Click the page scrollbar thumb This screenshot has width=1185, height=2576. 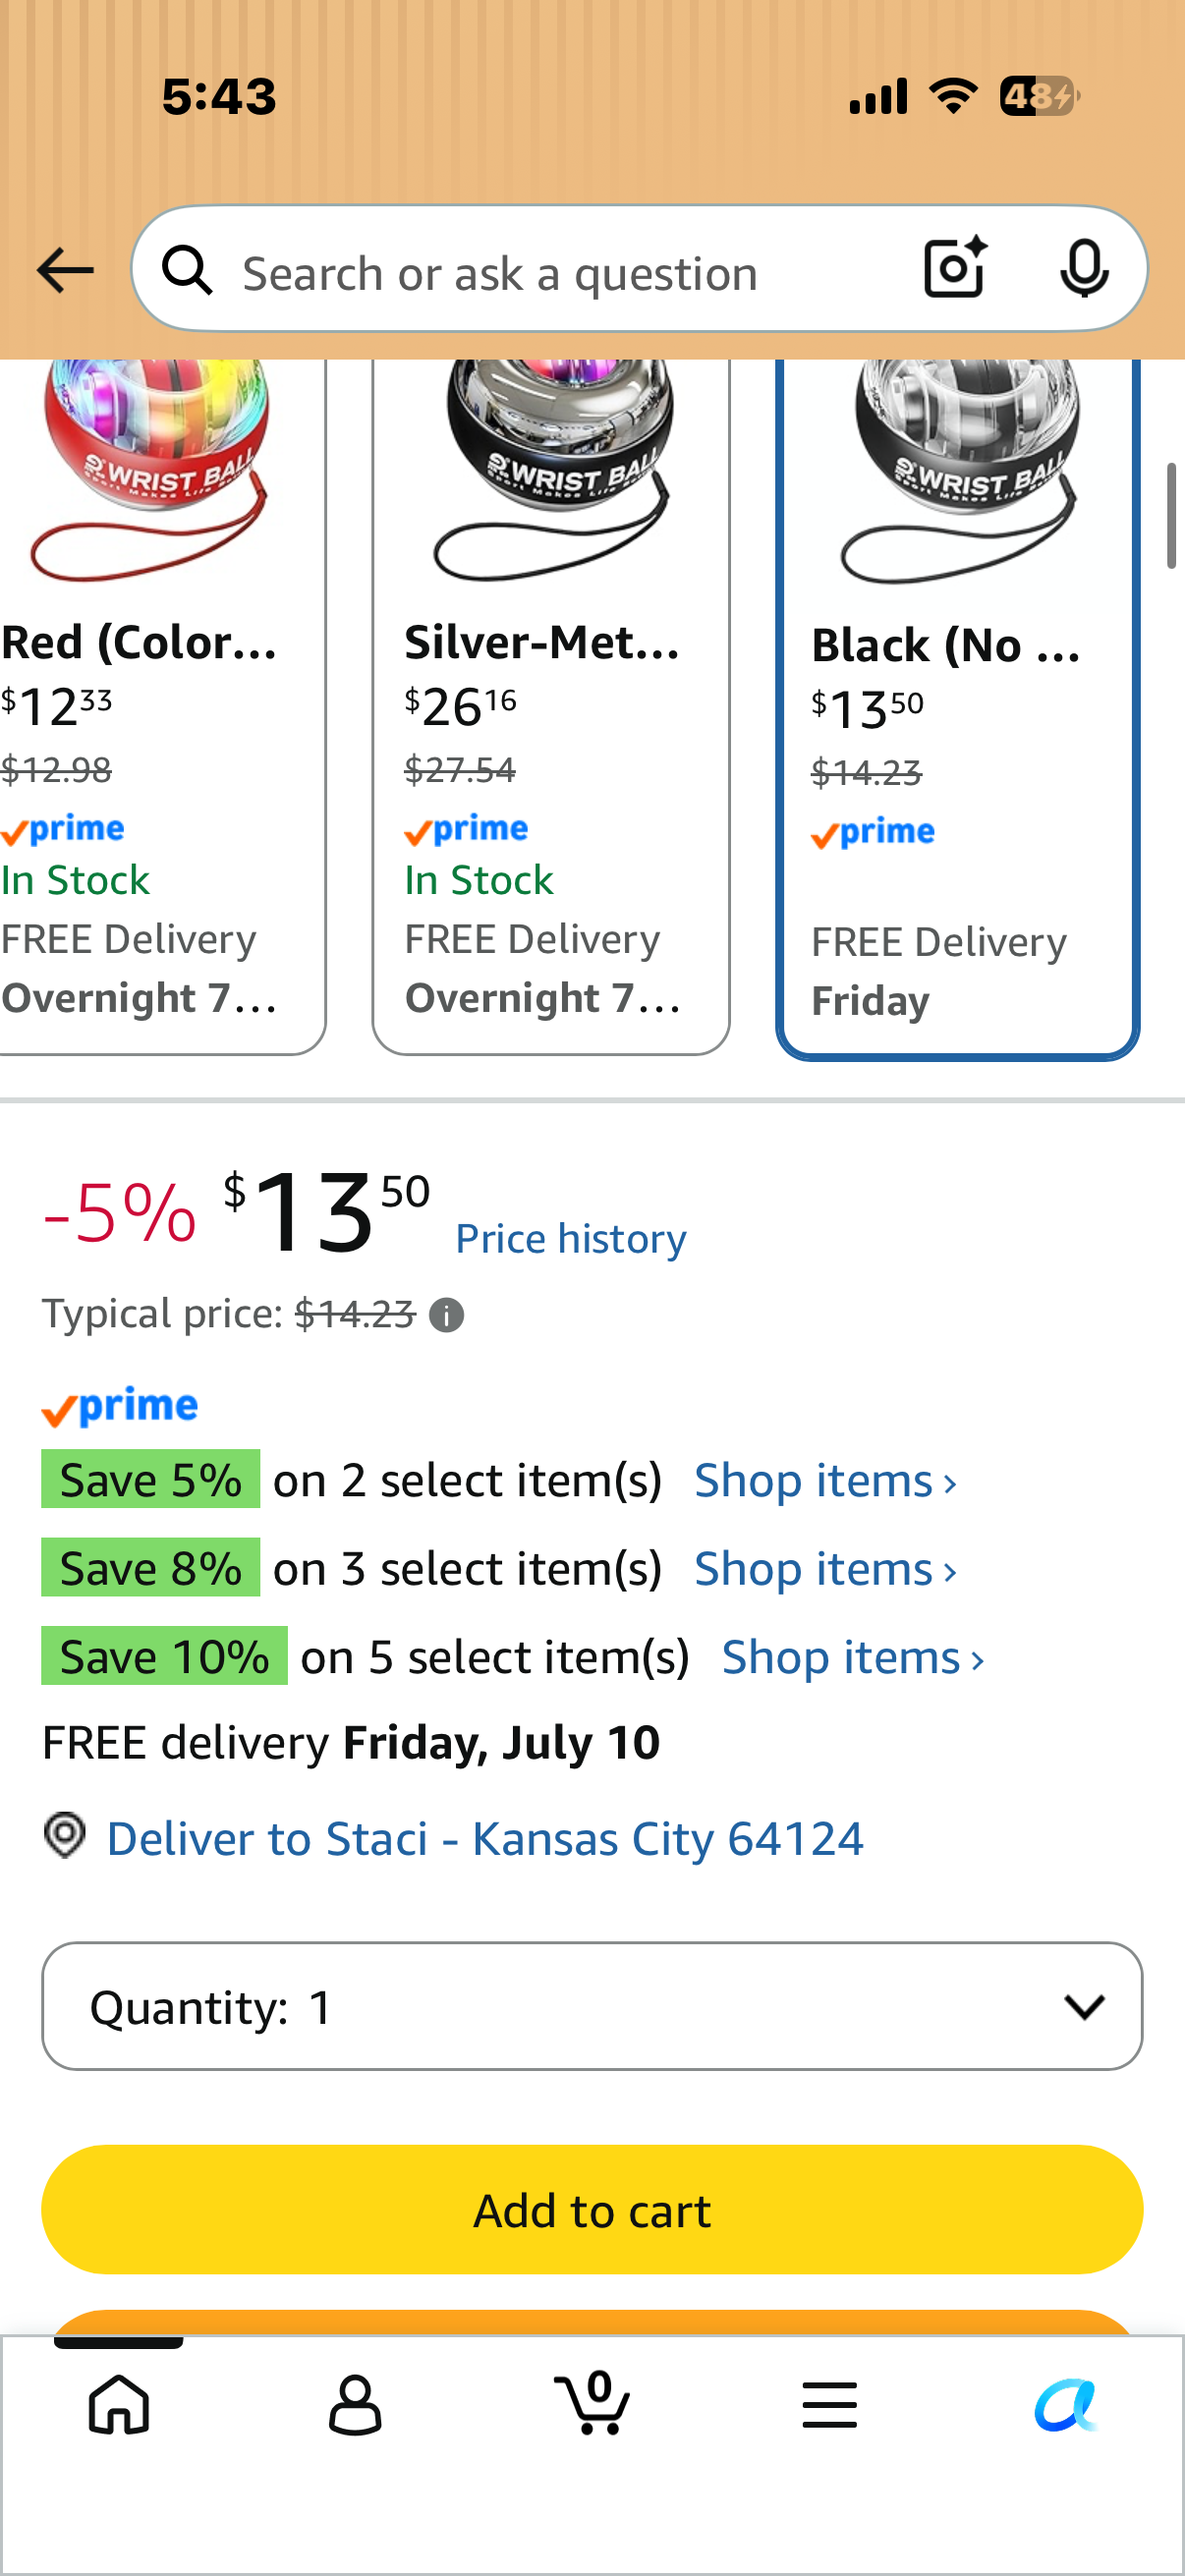point(1172,516)
